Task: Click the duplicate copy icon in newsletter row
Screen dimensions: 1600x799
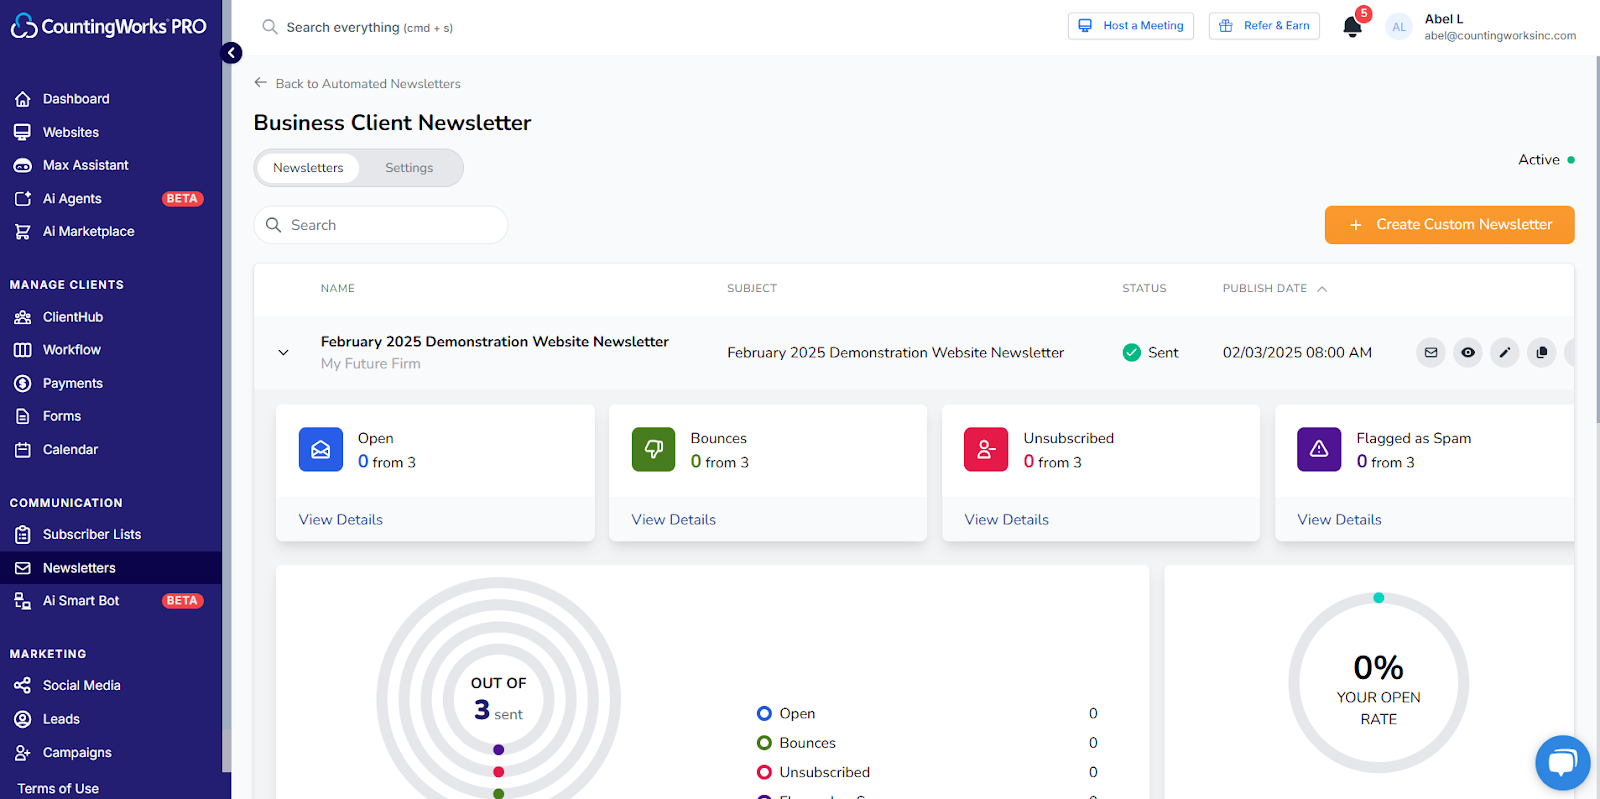Action: (1542, 353)
